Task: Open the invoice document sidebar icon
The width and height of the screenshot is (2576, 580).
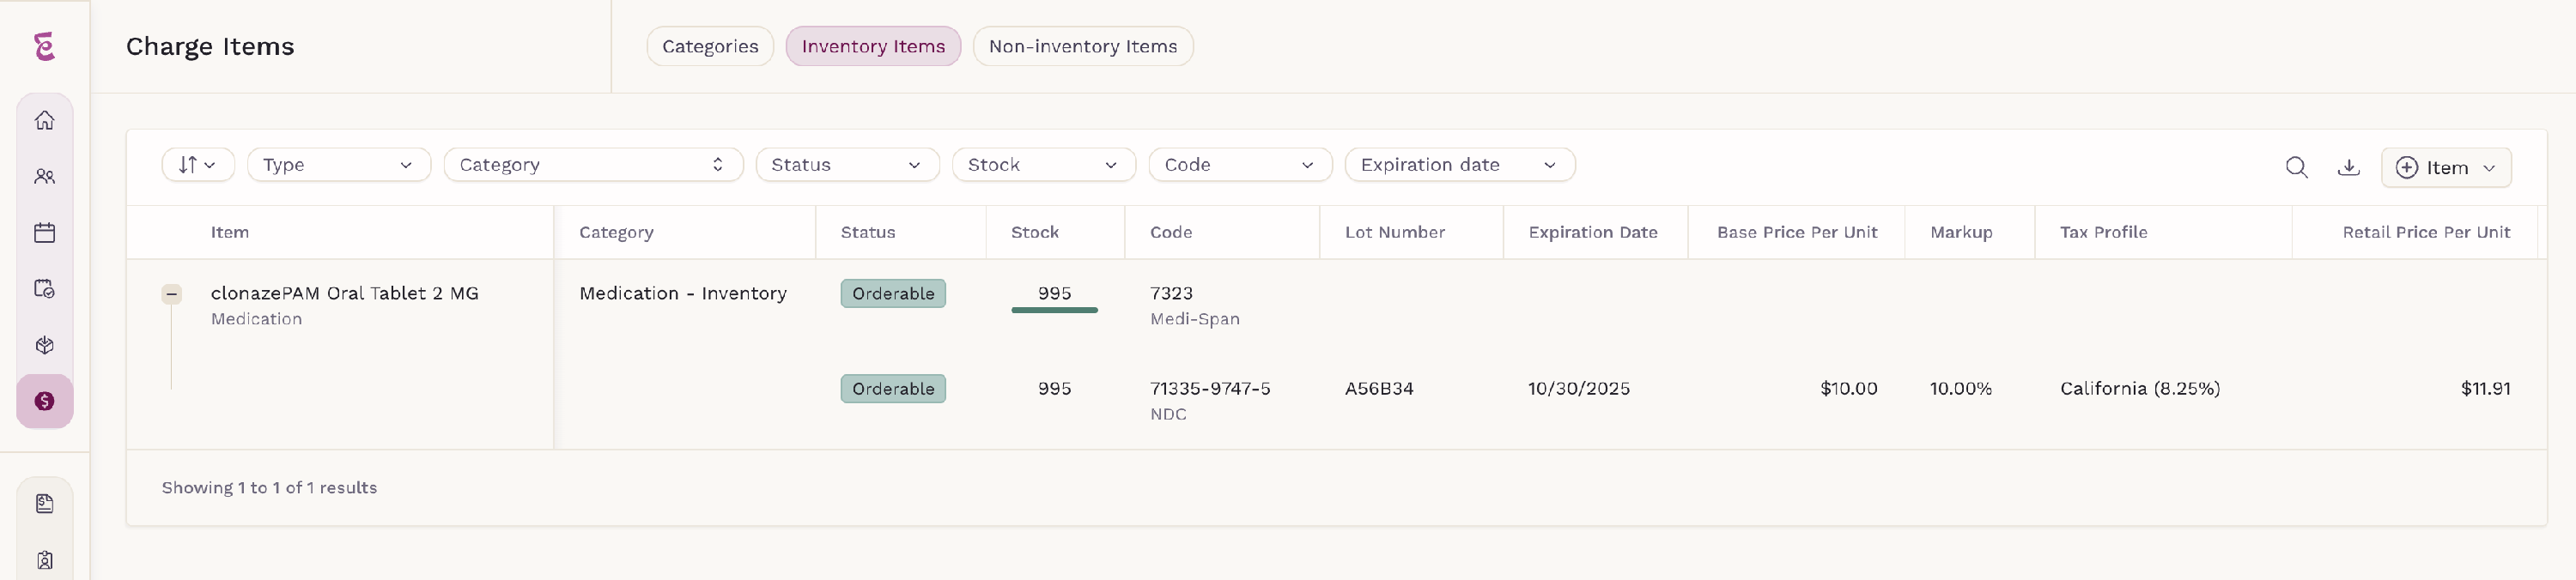Action: (44, 504)
